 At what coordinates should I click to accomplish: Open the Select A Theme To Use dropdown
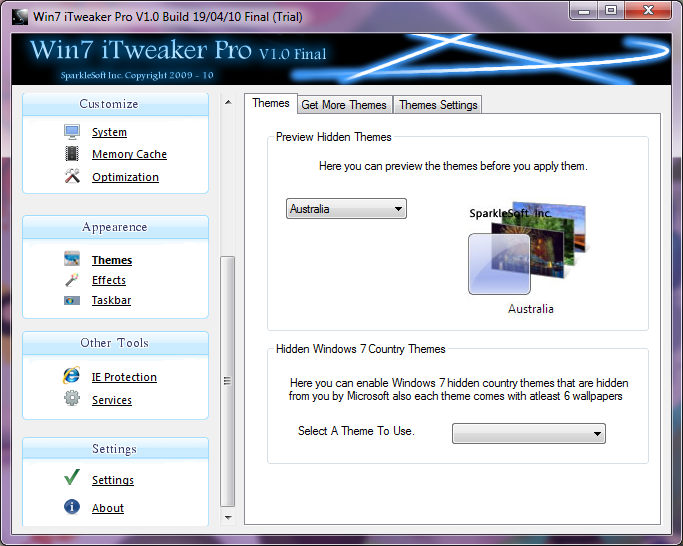coord(529,434)
